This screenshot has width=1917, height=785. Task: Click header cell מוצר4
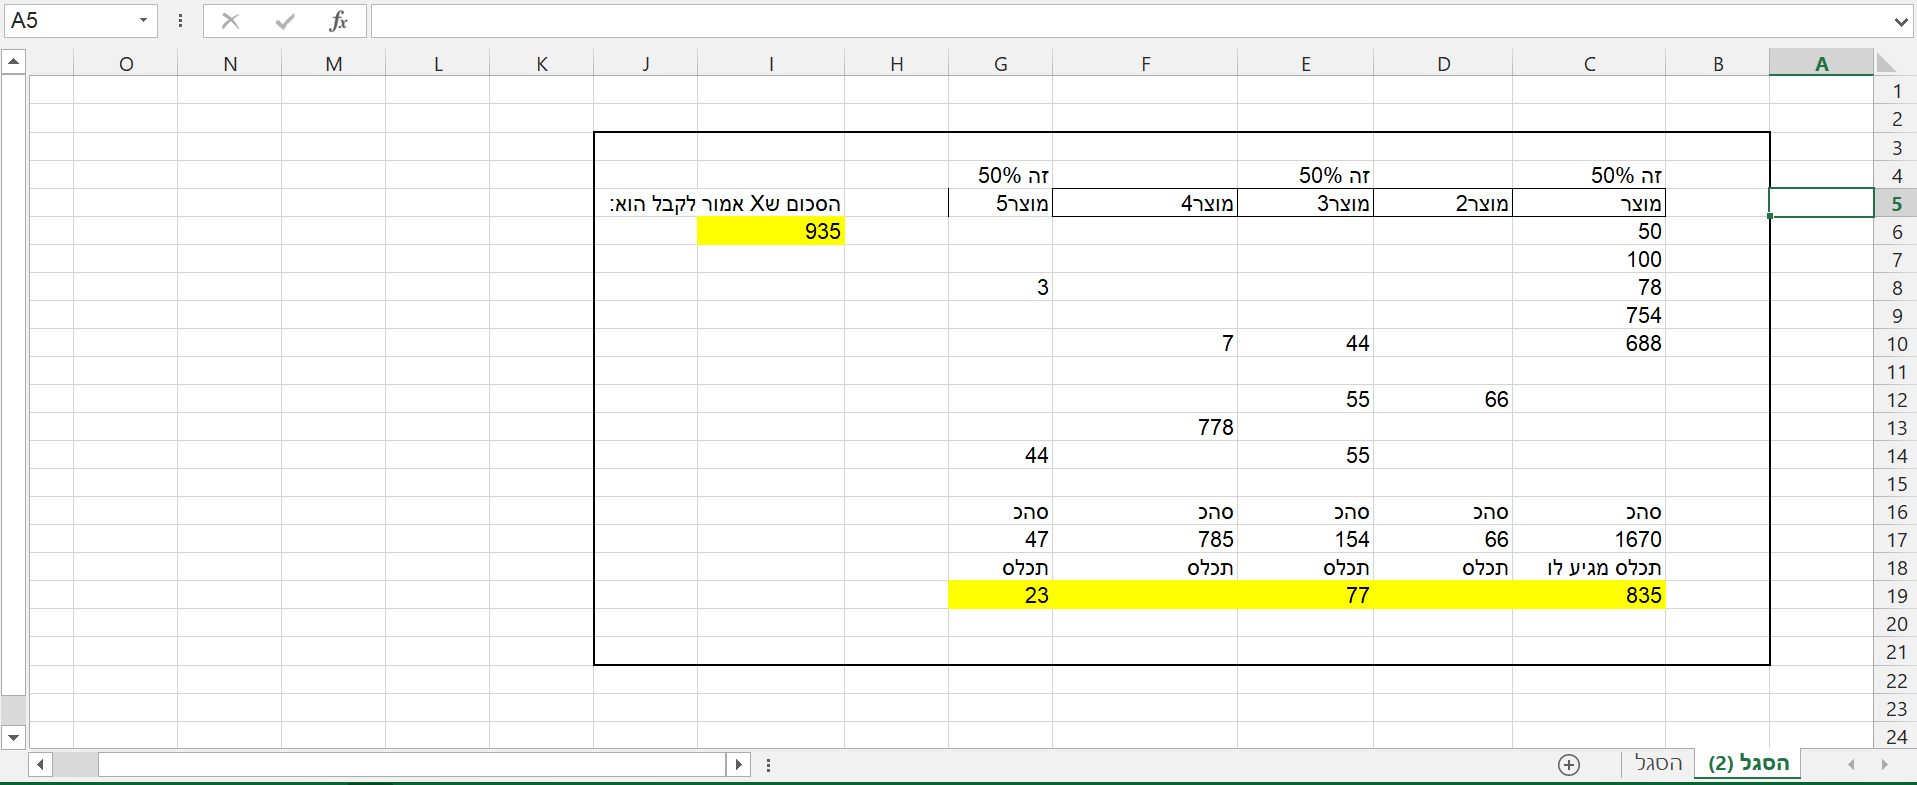(x=1145, y=203)
